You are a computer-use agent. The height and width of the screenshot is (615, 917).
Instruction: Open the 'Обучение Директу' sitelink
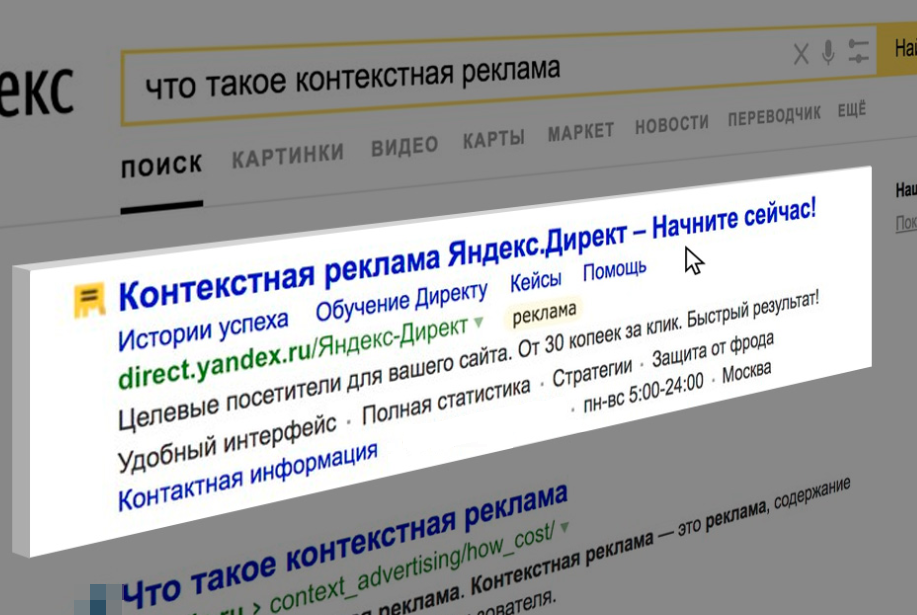tap(401, 301)
